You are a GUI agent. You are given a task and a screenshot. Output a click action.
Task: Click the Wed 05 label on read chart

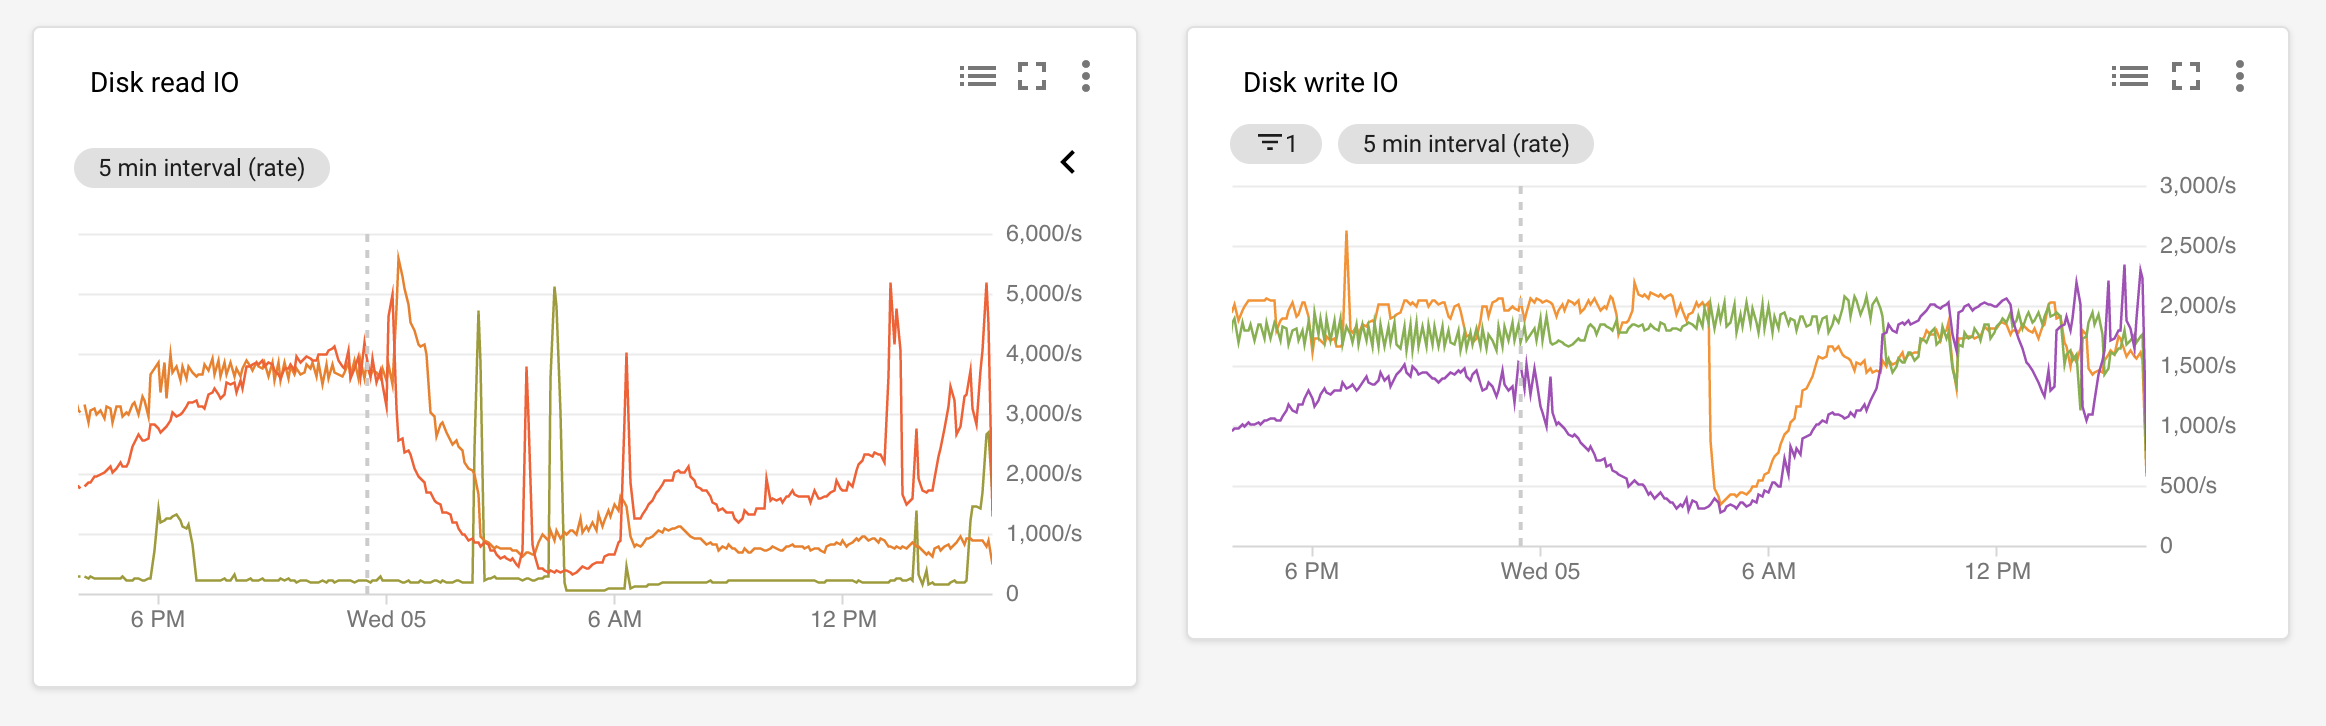coord(386,619)
